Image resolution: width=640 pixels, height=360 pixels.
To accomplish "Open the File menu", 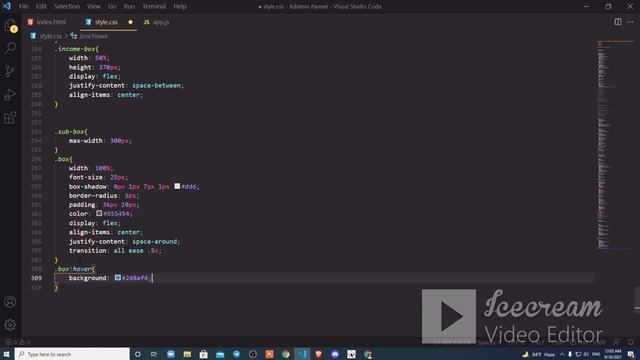I will tap(24, 6).
